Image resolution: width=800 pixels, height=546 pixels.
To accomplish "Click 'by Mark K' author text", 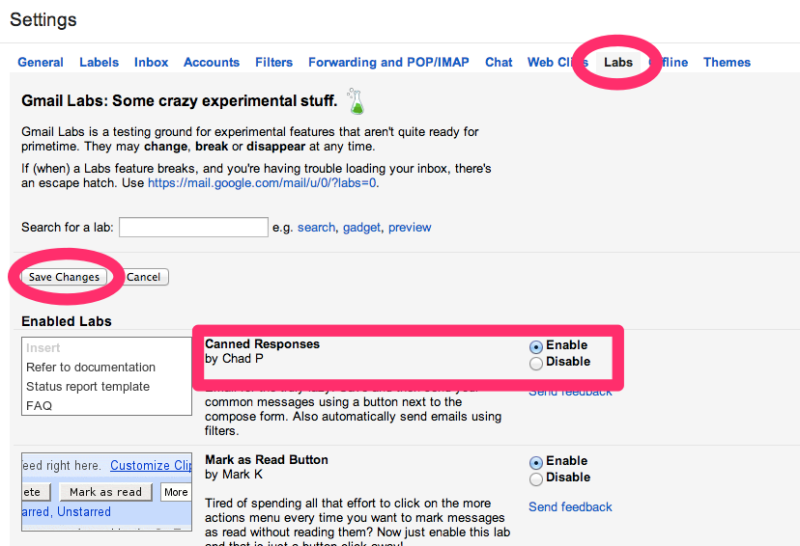I will coord(234,474).
